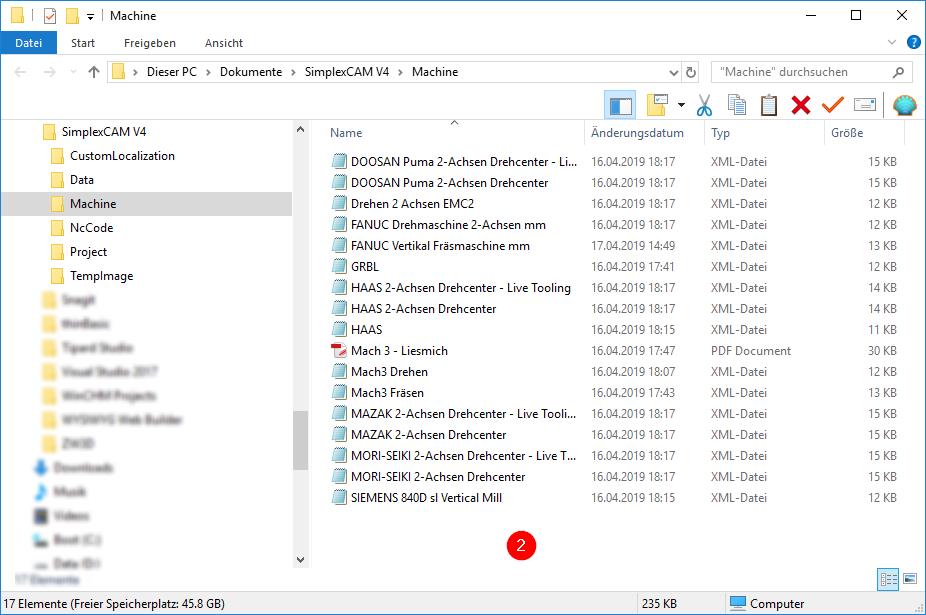Viewport: 926px width, 615px height.
Task: Click the blue Help question mark icon
Action: coord(913,43)
